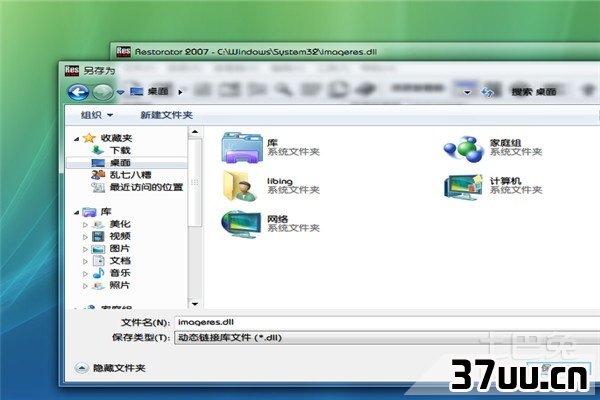Select the 库 system folder icon

(242, 148)
